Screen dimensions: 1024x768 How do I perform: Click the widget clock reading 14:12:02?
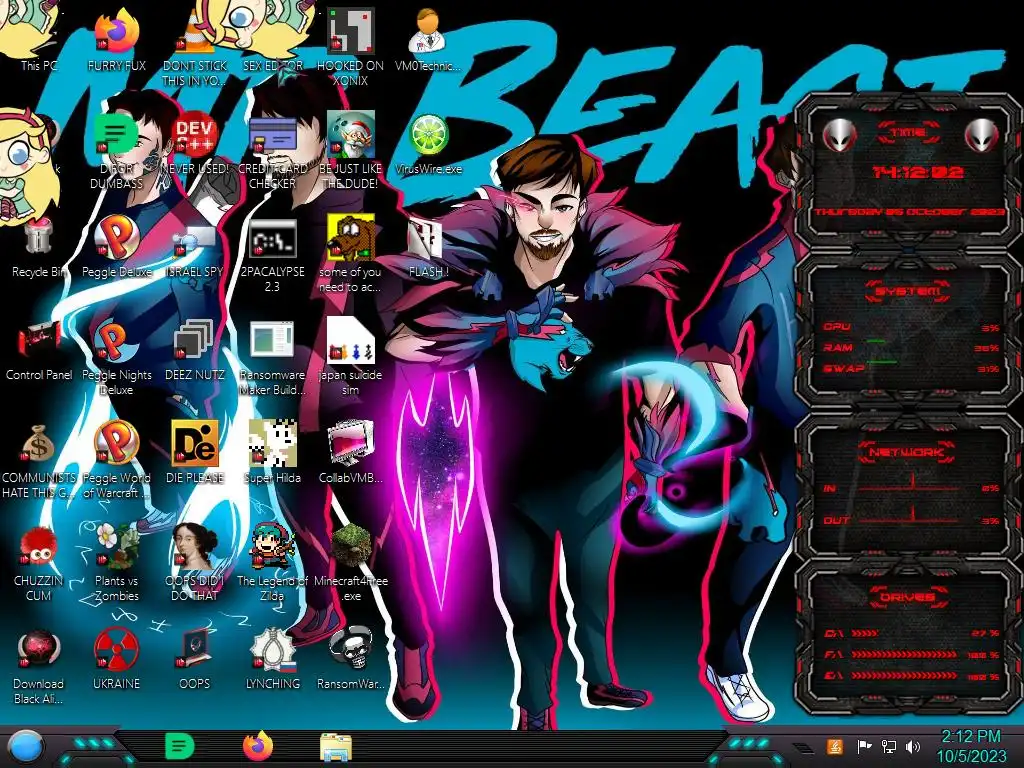pyautogui.click(x=918, y=172)
